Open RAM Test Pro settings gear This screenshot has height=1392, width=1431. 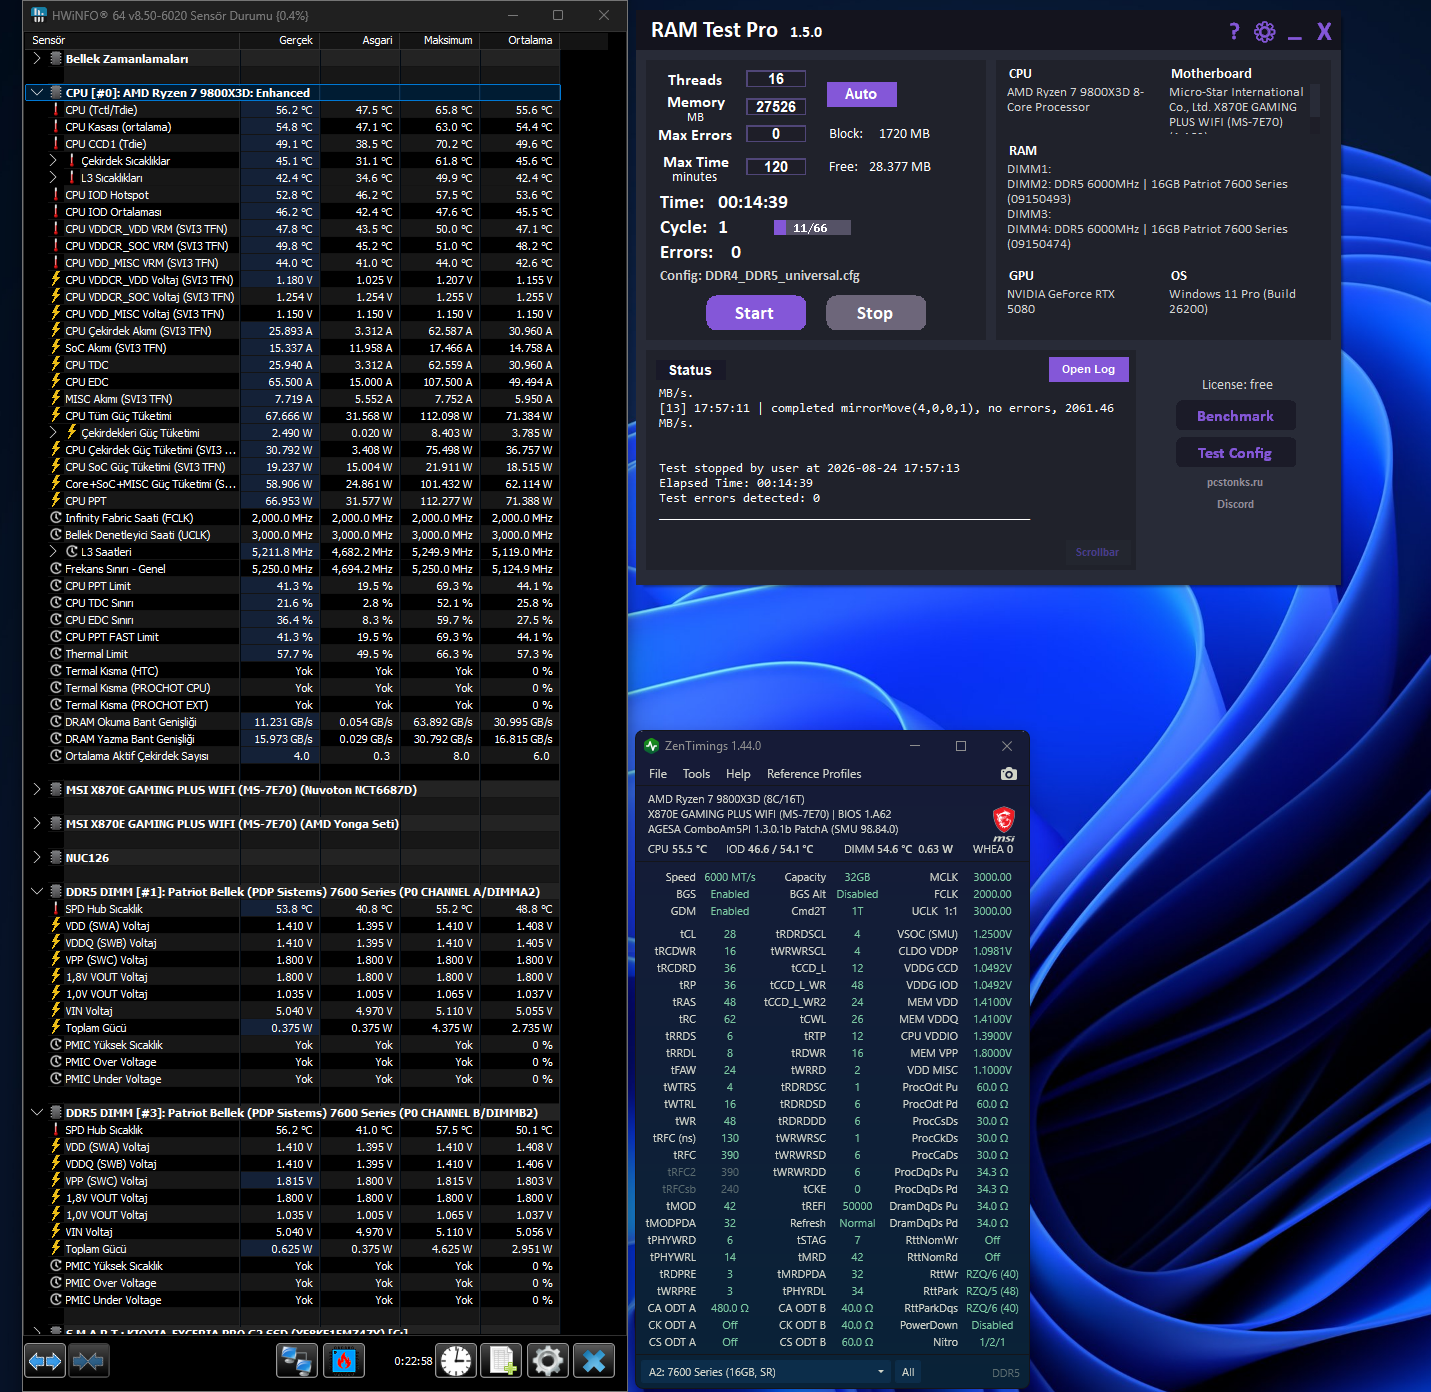1265,32
